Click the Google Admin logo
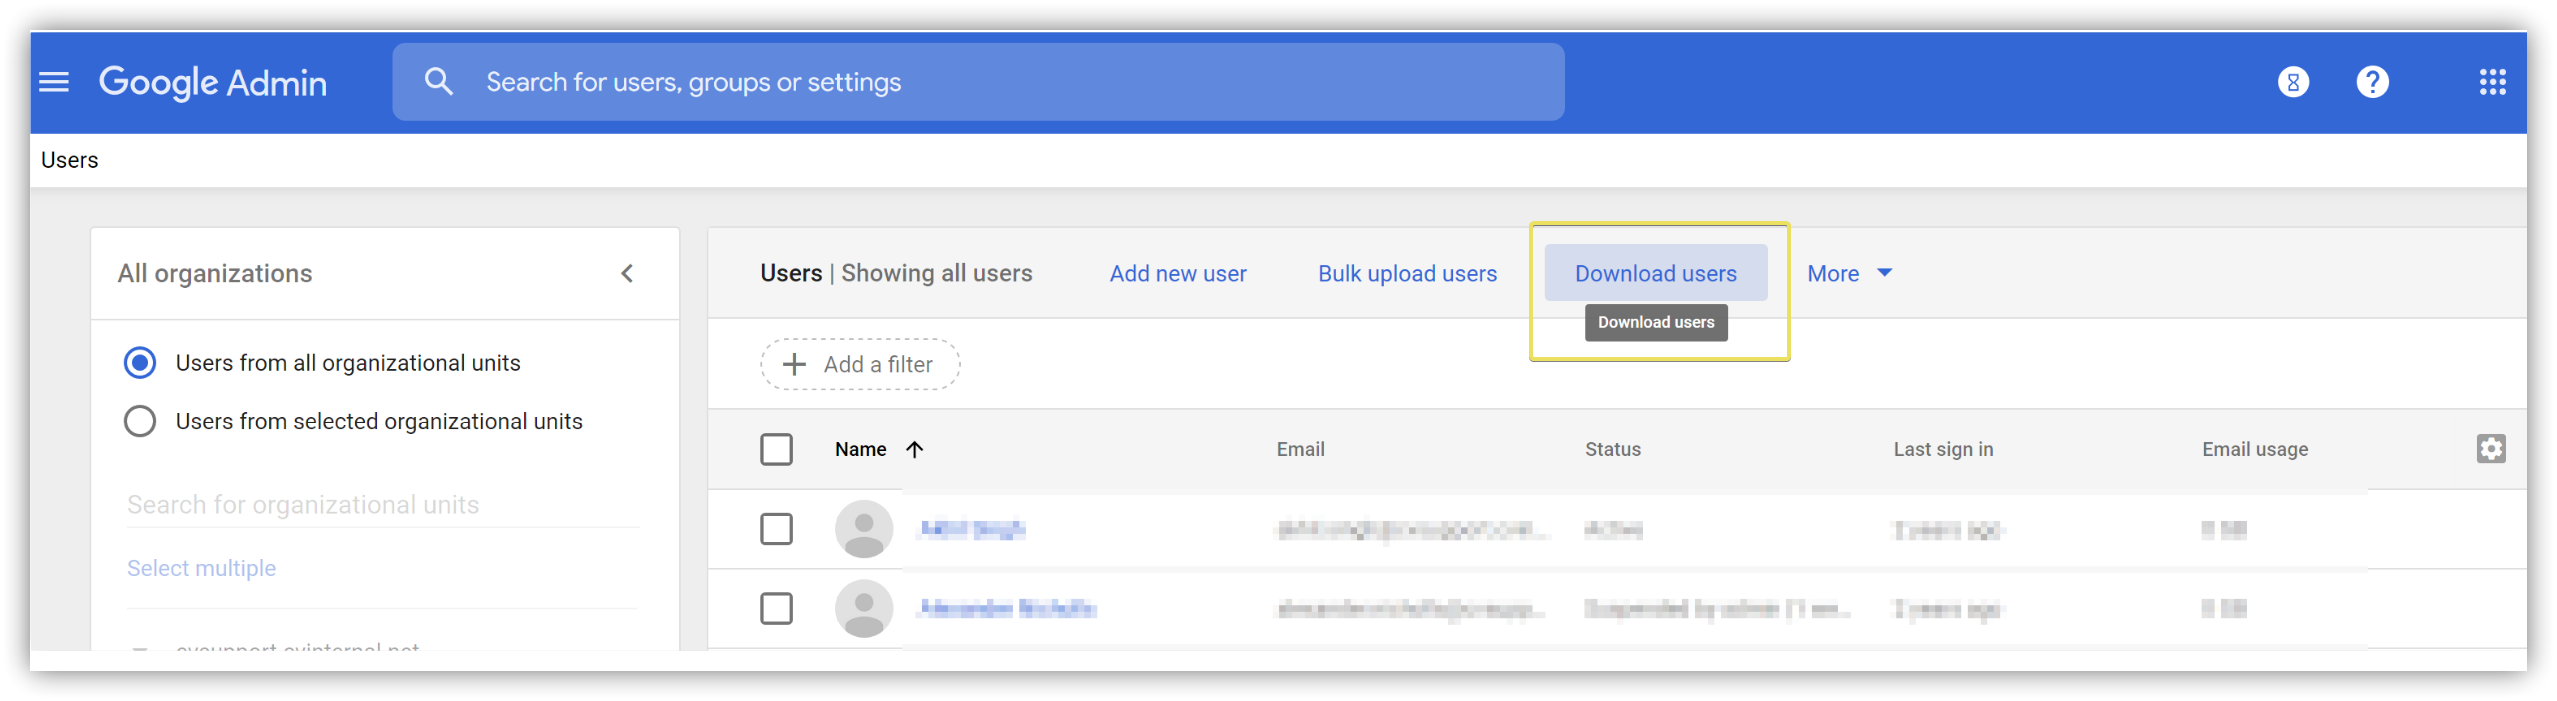This screenshot has width=2557, height=701. 213,83
